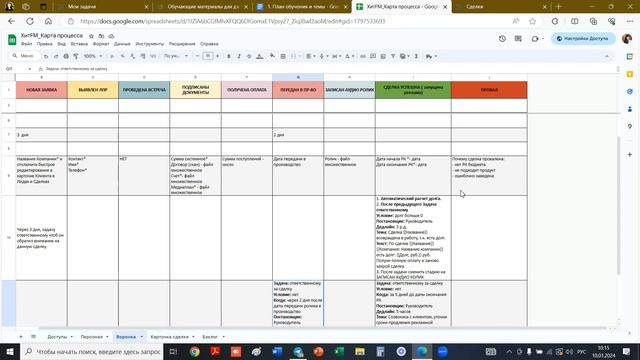Apply currency format to cell
Image resolution: width=640 pixels, height=360 pixels.
tap(112, 56)
